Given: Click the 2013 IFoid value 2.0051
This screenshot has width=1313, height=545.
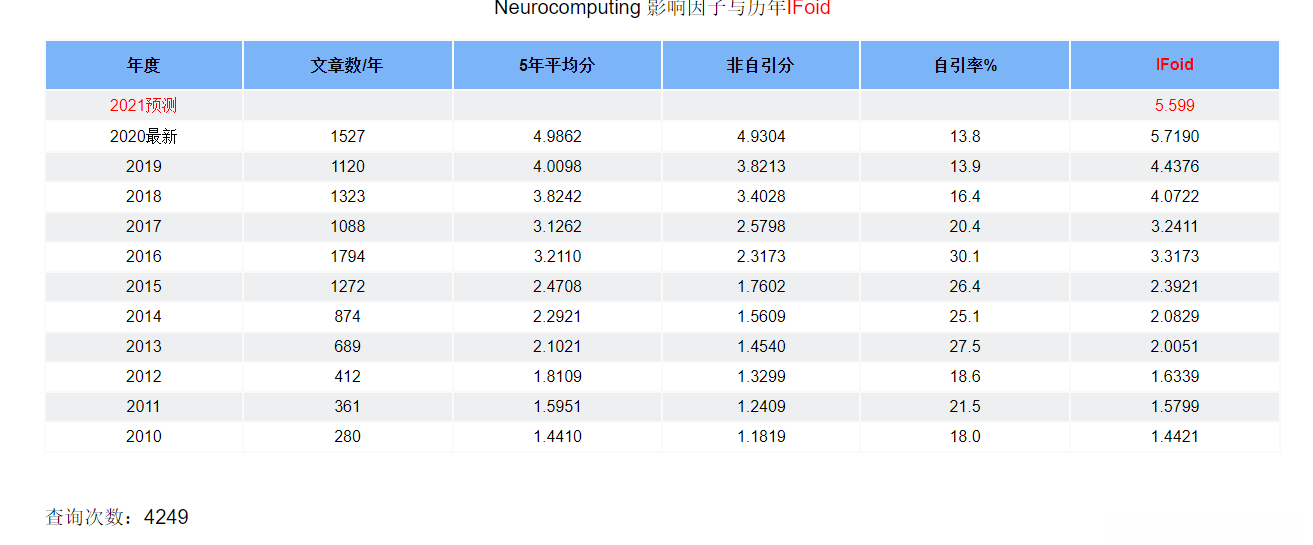Looking at the screenshot, I should point(1174,346).
